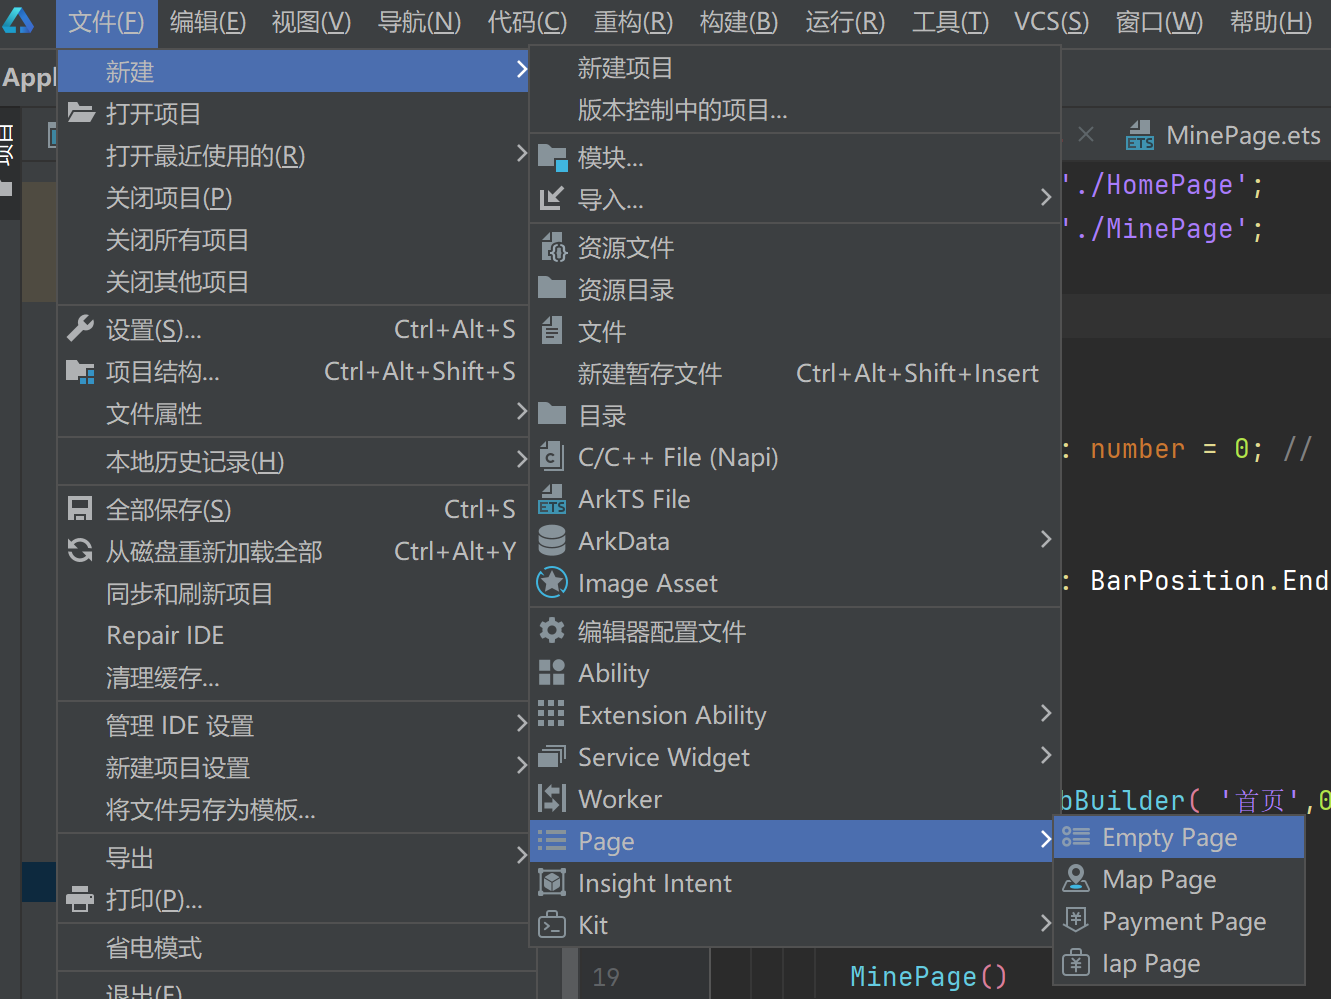Click the Kit terminal icon
The image size is (1331, 999).
point(552,925)
